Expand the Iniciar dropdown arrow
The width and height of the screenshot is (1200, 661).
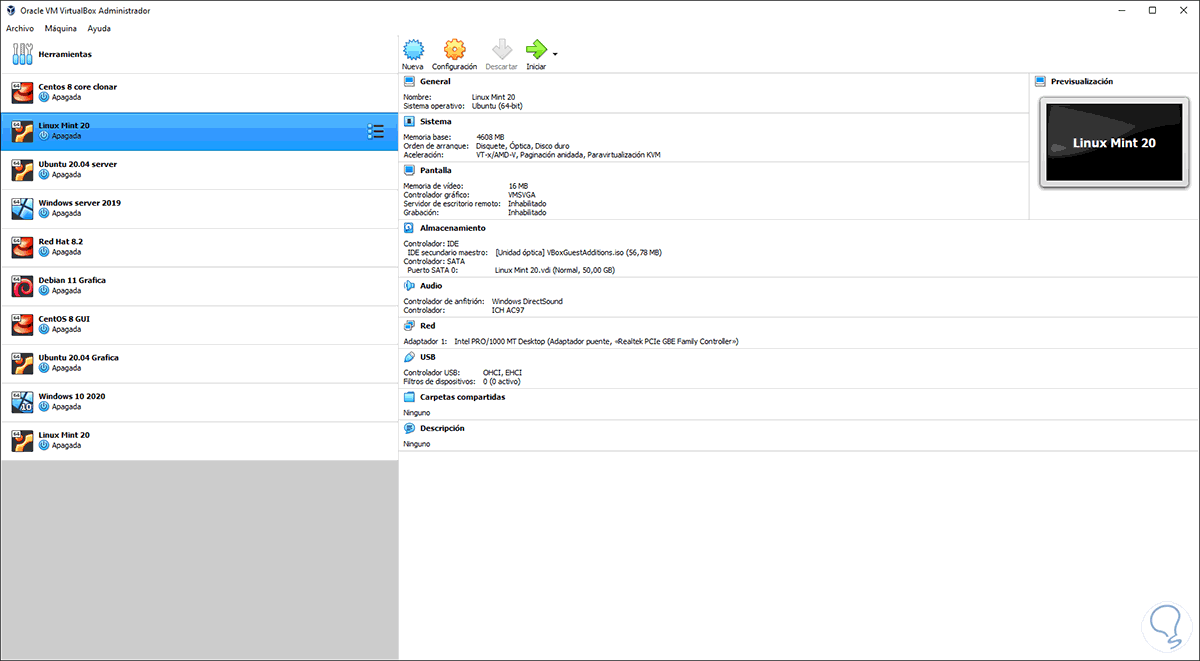click(555, 53)
